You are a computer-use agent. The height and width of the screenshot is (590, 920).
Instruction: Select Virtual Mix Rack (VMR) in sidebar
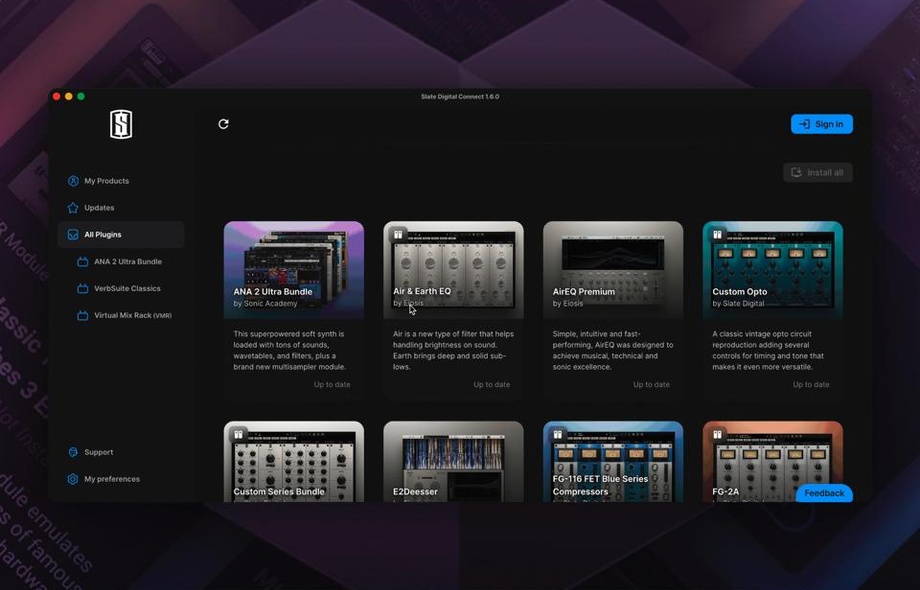(x=133, y=316)
